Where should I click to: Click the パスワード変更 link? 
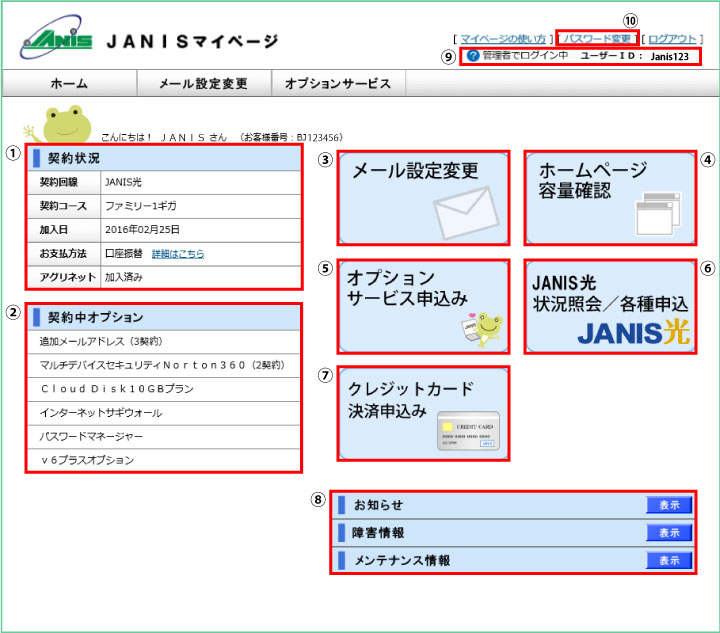click(597, 39)
